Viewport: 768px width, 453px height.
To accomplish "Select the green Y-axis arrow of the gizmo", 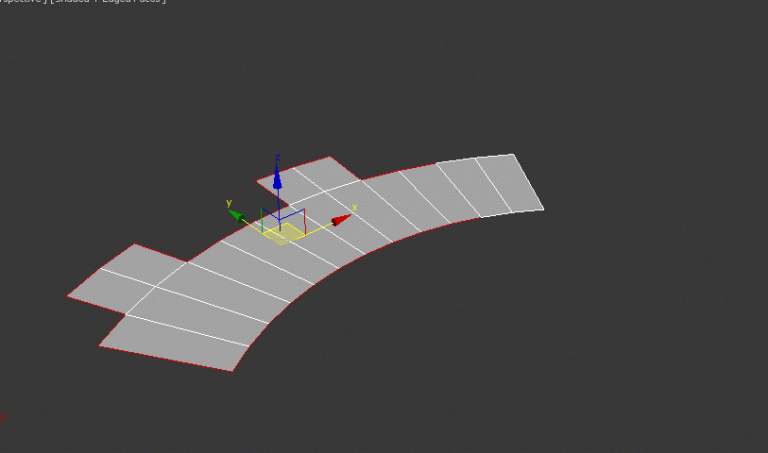I will coord(235,213).
